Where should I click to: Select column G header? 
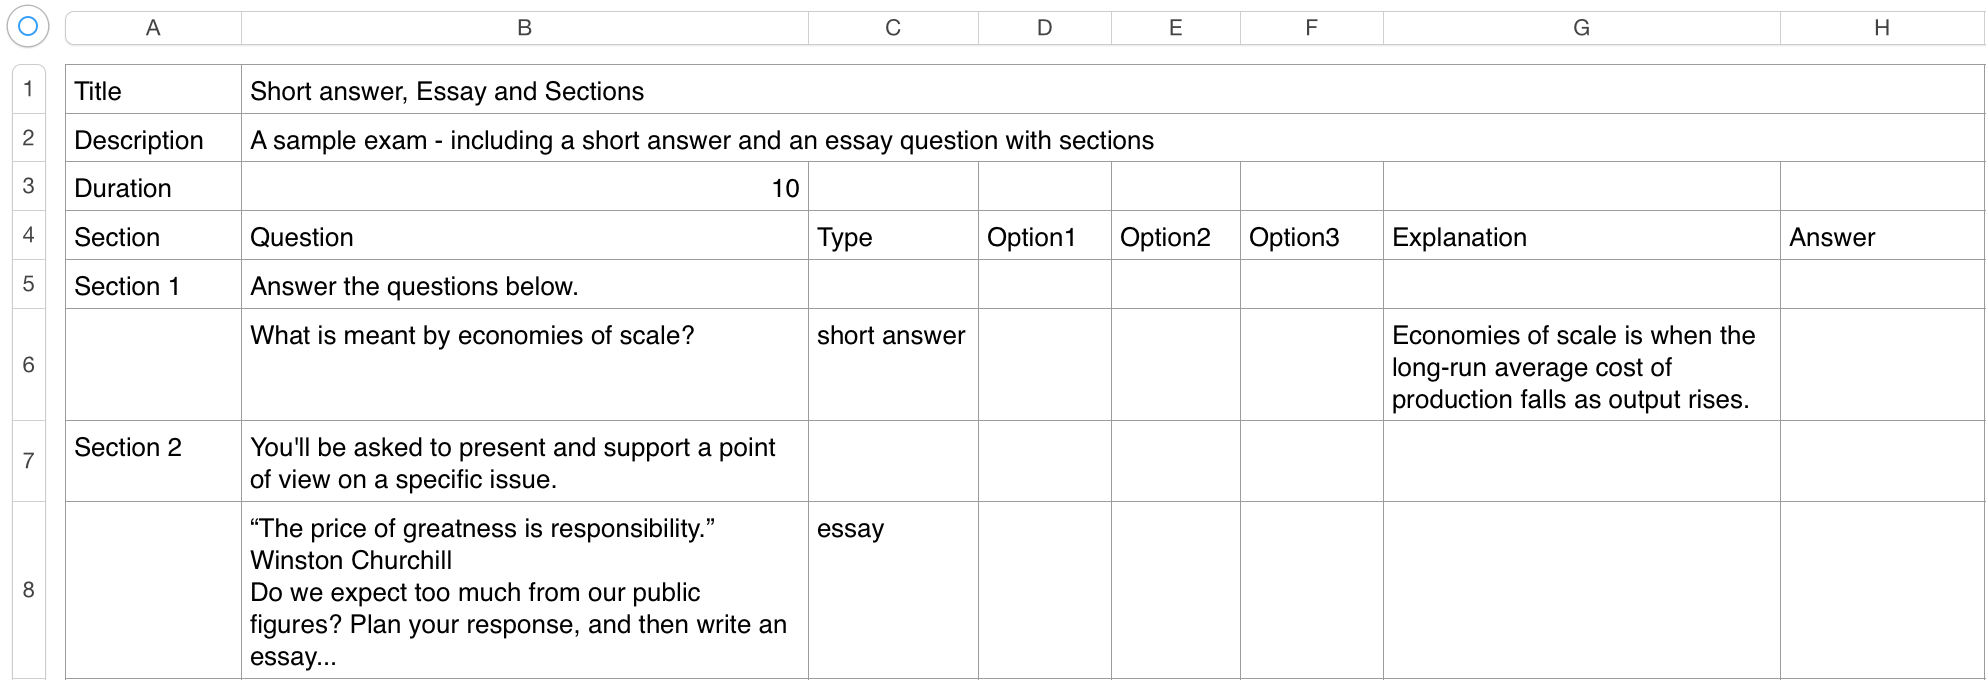point(1581,28)
